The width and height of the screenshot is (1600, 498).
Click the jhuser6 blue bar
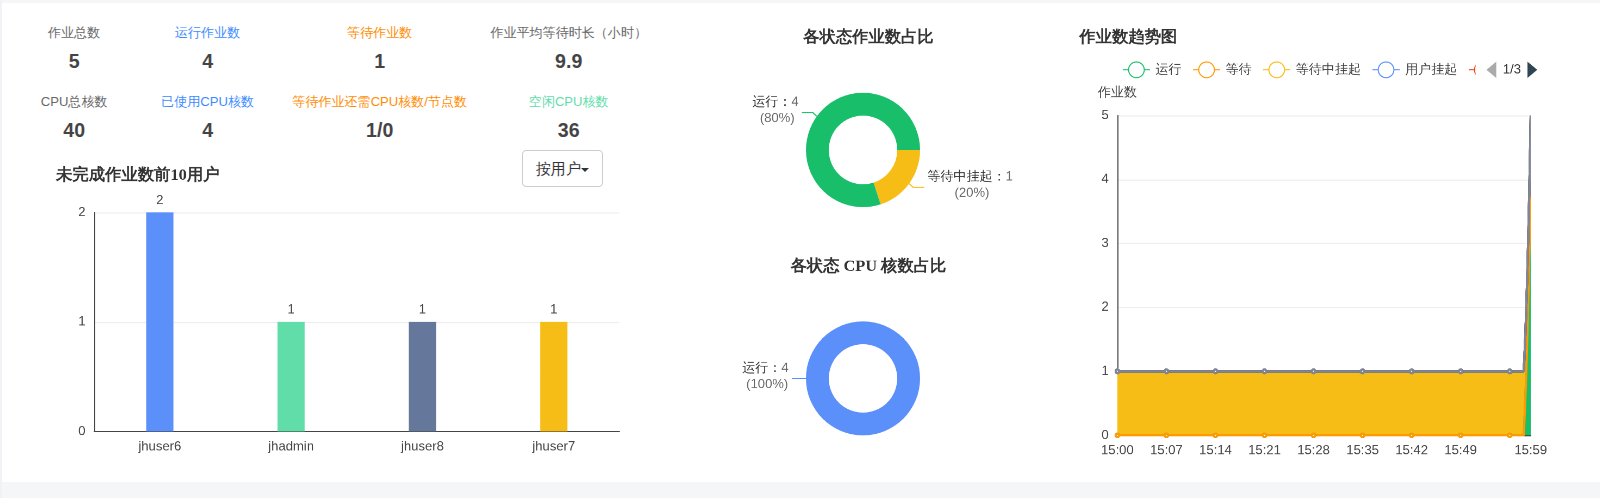click(x=160, y=321)
